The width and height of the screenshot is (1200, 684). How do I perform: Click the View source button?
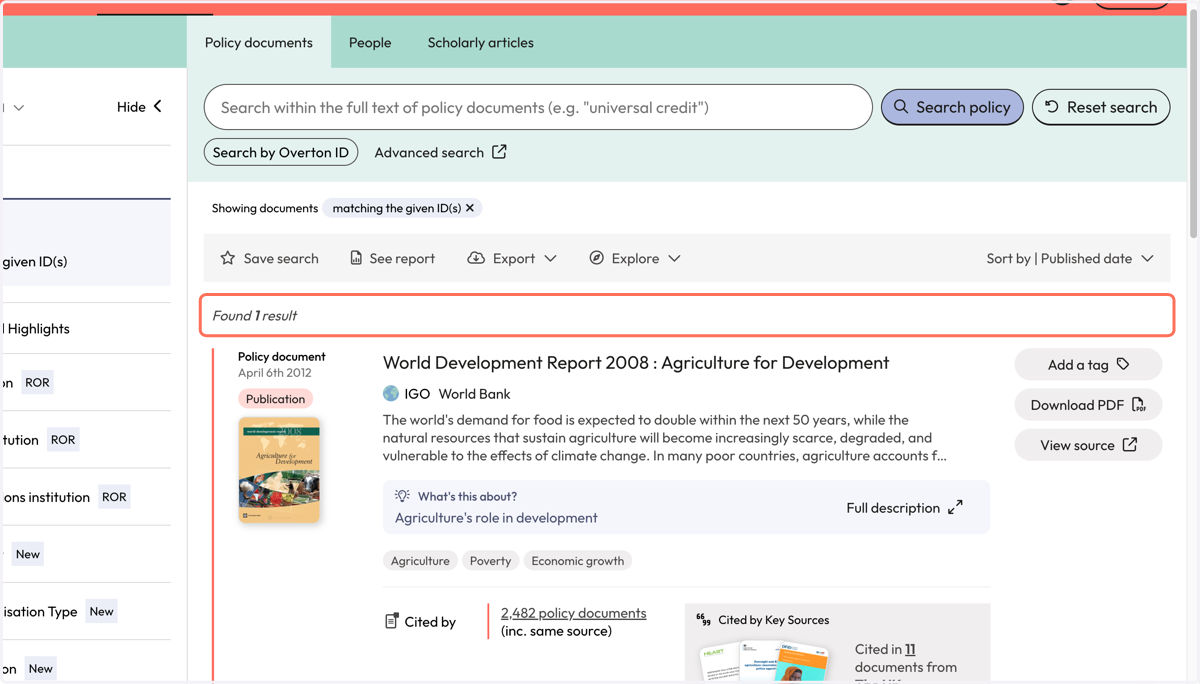(1088, 445)
